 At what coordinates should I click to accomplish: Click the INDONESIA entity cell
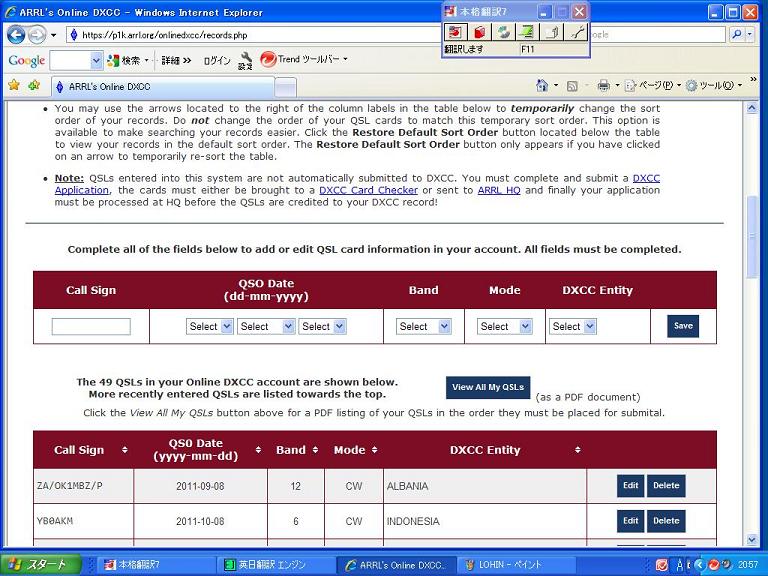click(x=485, y=521)
